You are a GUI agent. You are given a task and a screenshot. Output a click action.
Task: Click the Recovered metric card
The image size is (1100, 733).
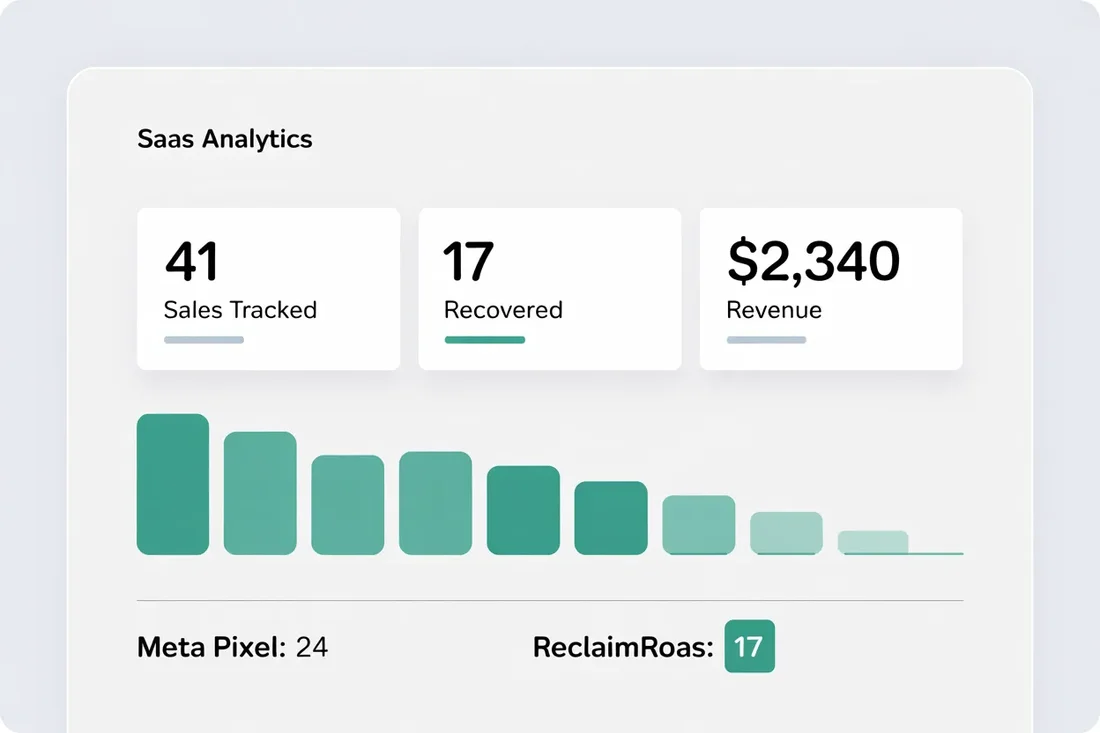click(x=550, y=287)
